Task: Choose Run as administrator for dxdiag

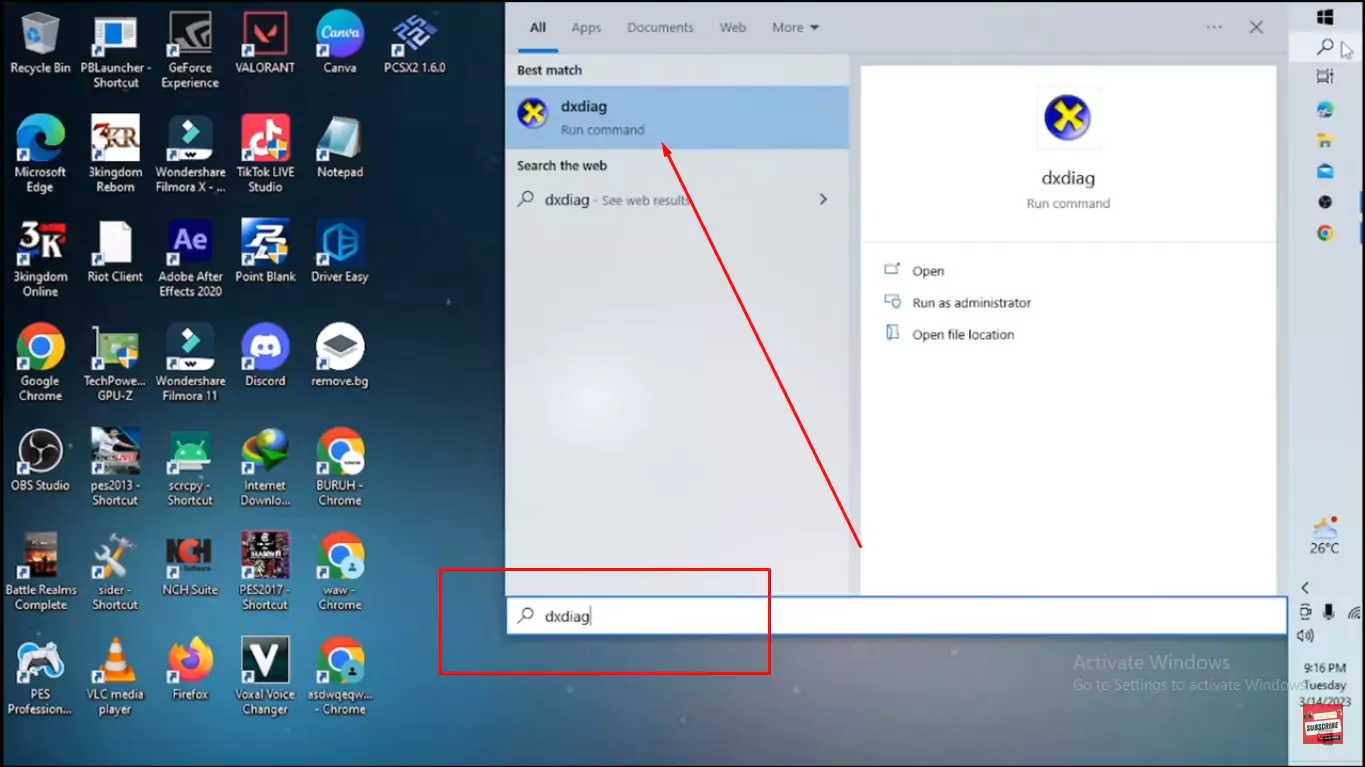Action: (x=958, y=303)
